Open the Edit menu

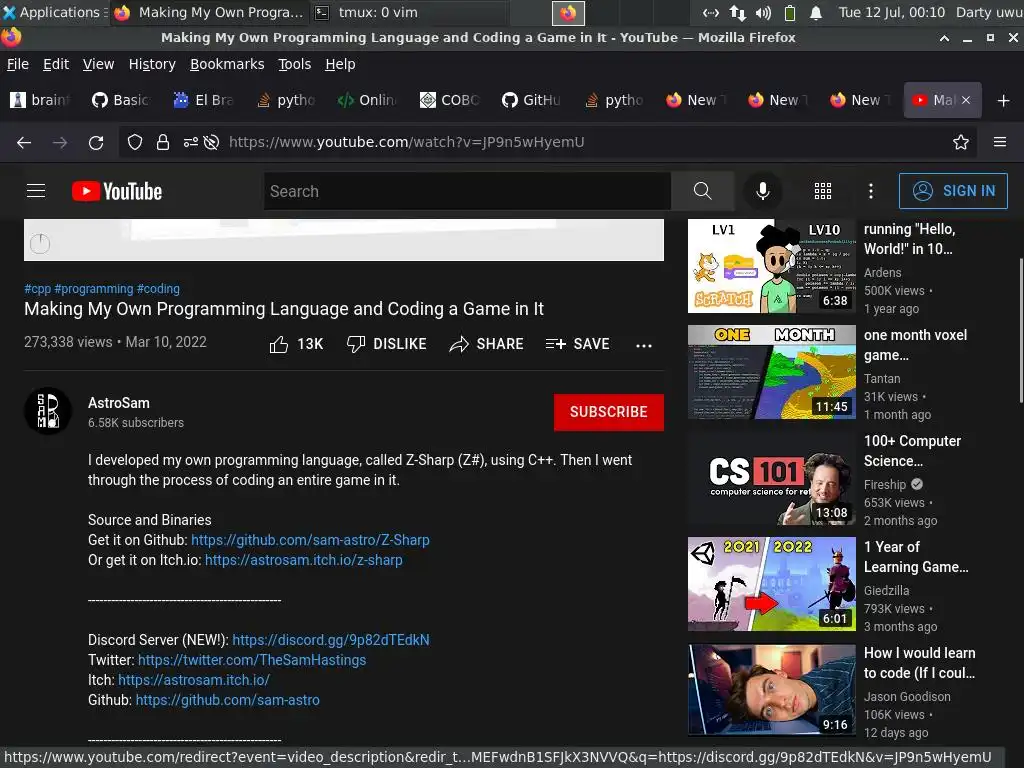coord(56,64)
